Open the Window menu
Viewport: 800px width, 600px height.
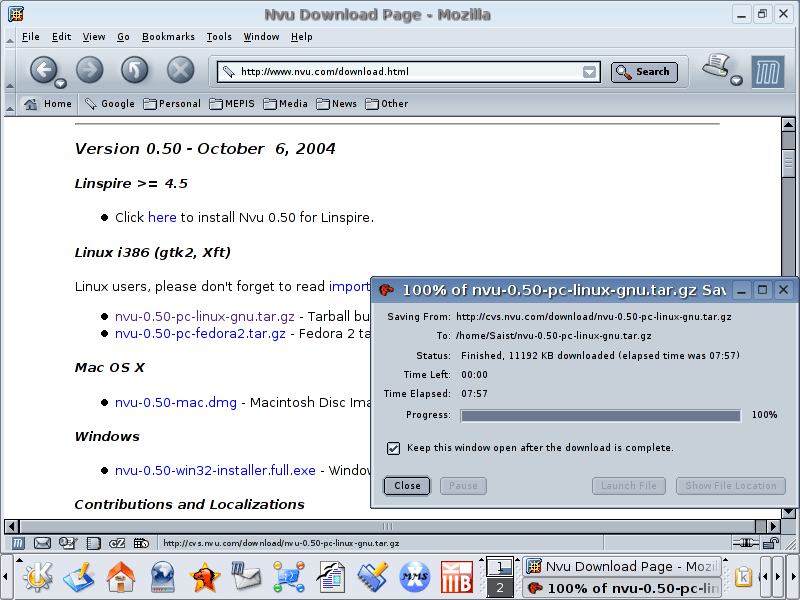(261, 37)
